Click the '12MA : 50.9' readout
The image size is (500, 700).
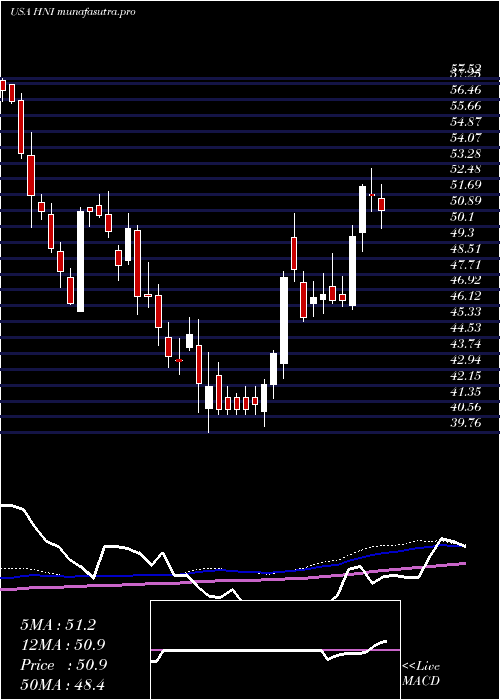63,645
